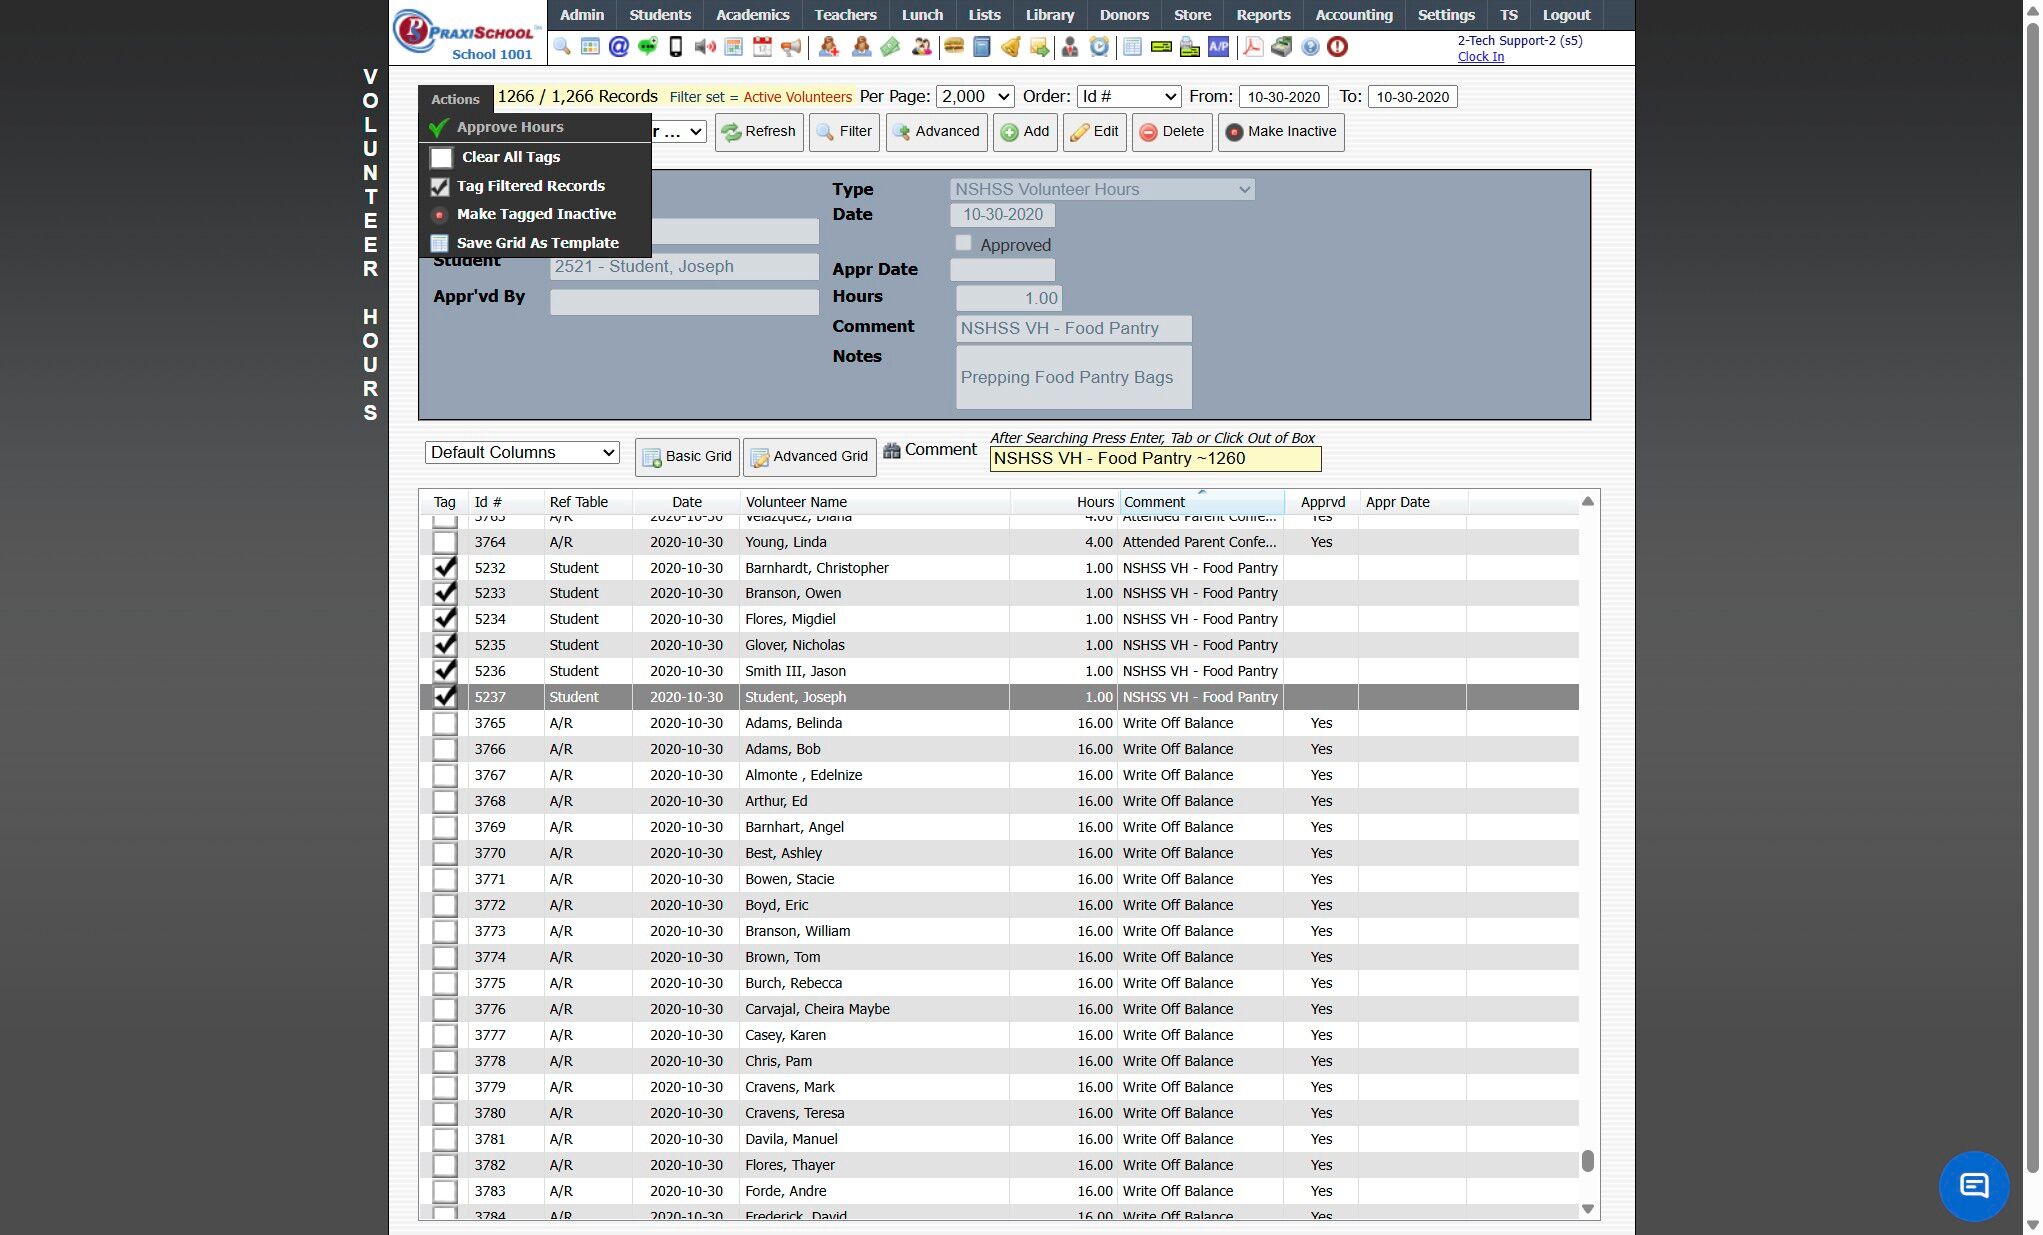2043x1235 pixels.
Task: Click the Make Inactive button
Action: pyautogui.click(x=1280, y=132)
